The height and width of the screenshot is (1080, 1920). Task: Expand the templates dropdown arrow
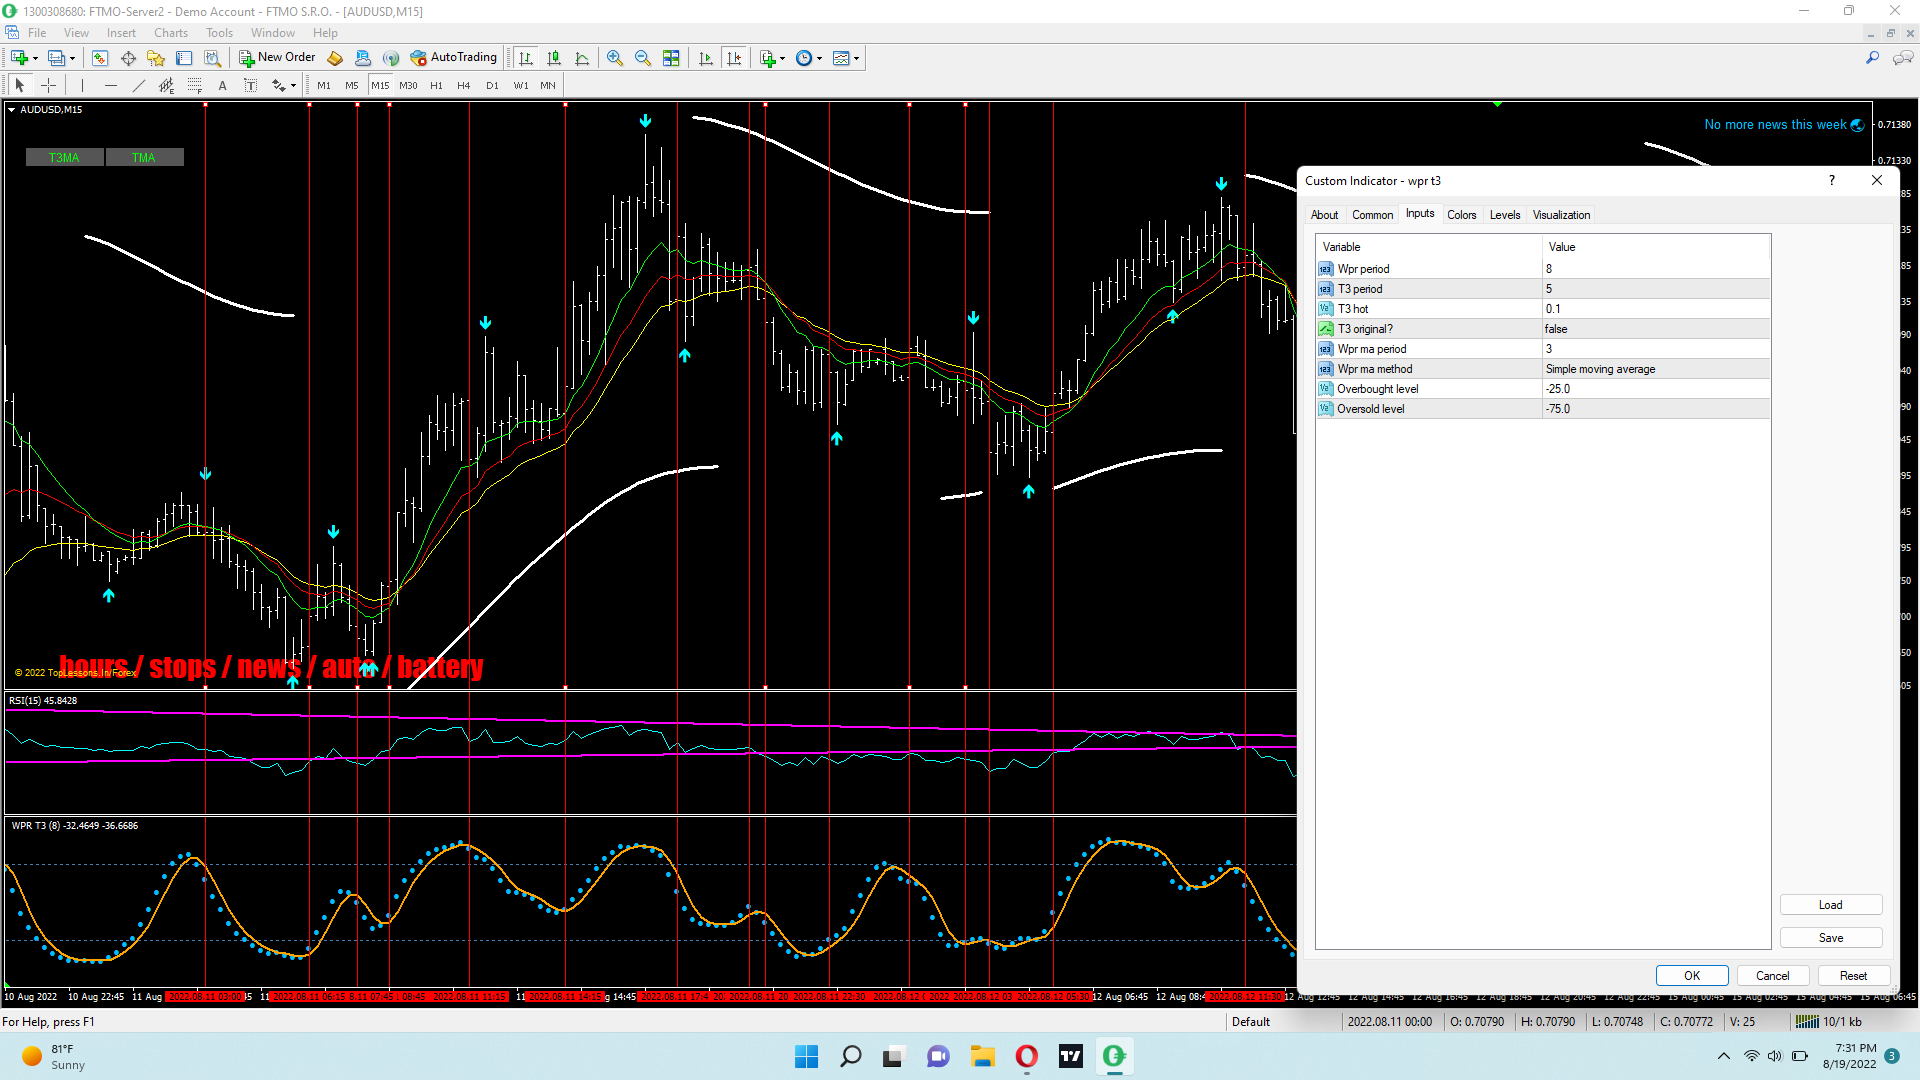coord(857,58)
